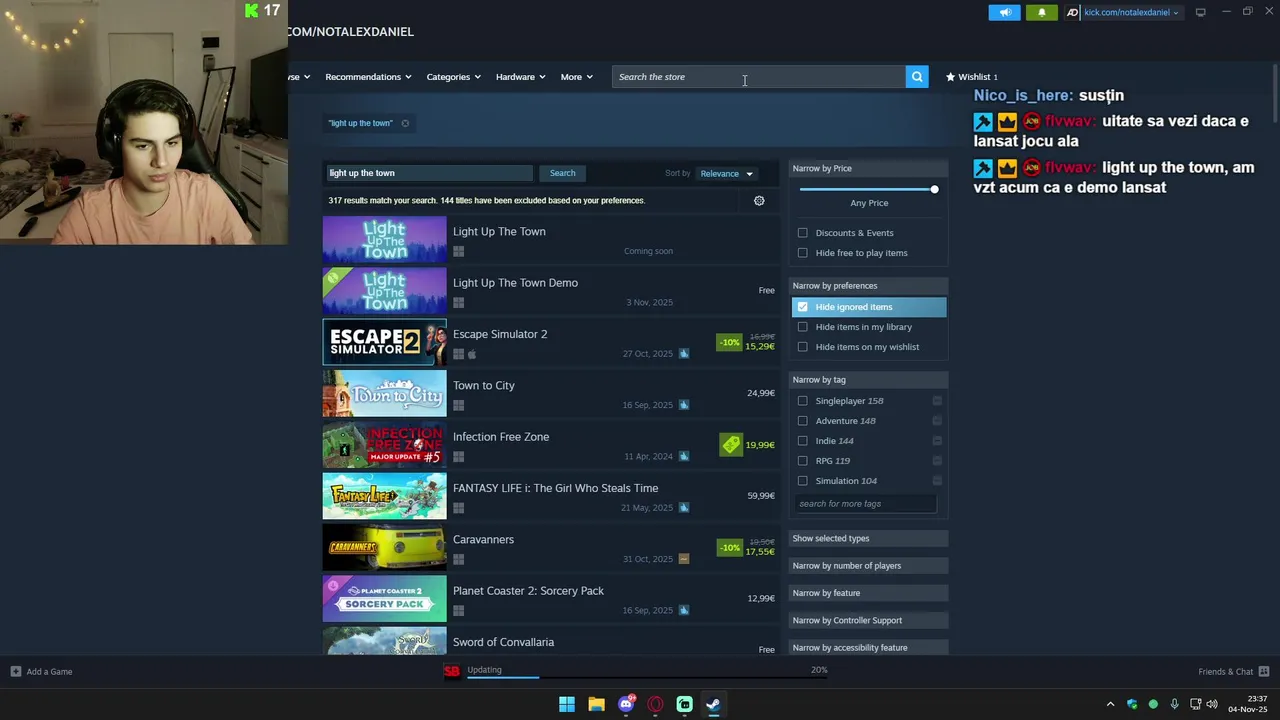Viewport: 1280px width, 720px height.
Task: Click the Search the store field
Action: click(x=759, y=77)
